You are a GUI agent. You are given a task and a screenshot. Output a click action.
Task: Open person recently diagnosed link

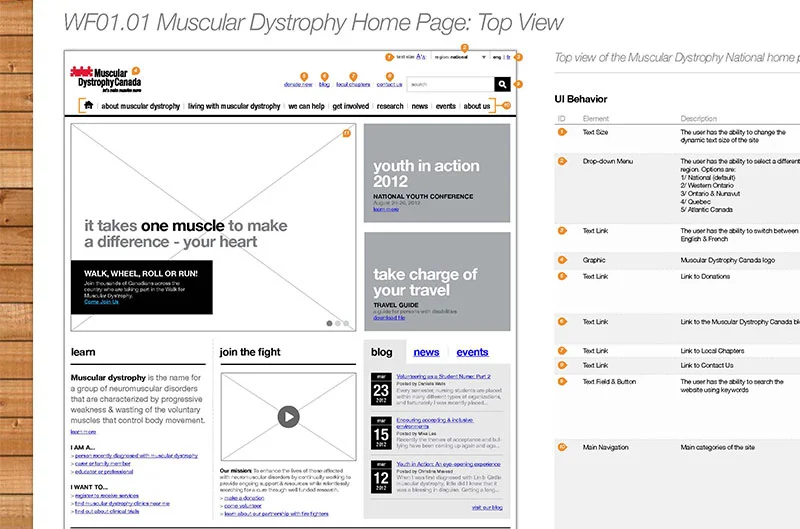click(136, 456)
